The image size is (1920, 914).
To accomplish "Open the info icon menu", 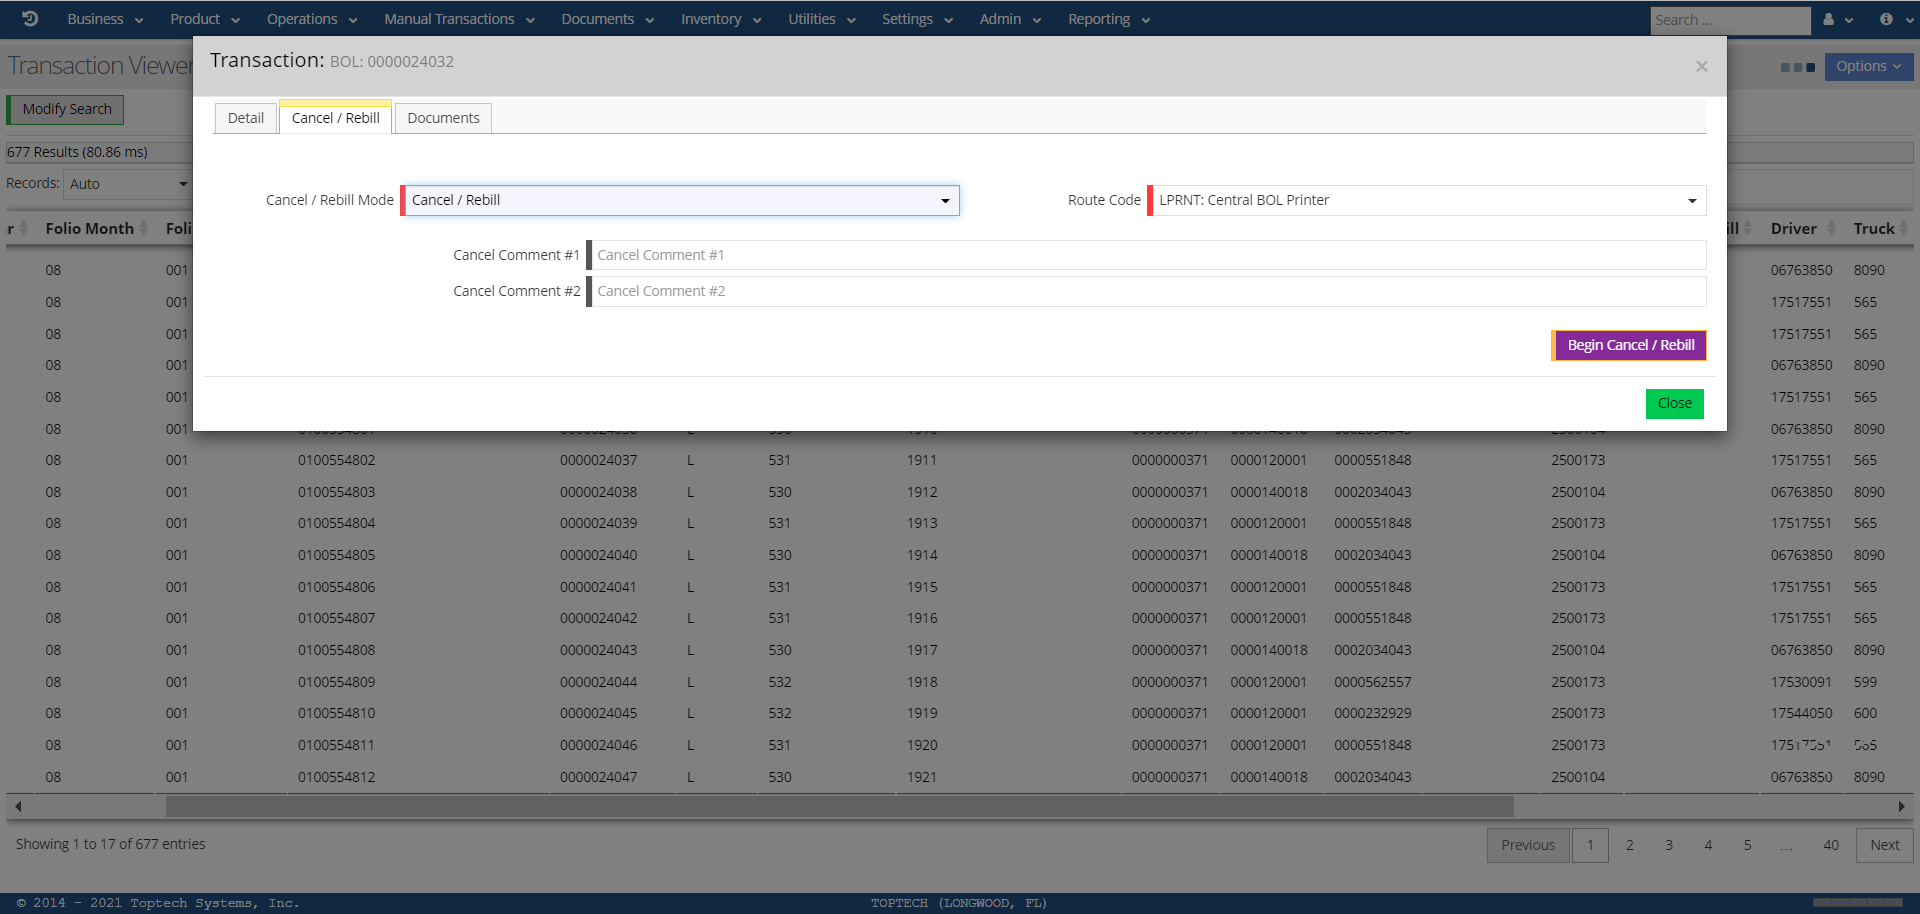I will pyautogui.click(x=1892, y=19).
